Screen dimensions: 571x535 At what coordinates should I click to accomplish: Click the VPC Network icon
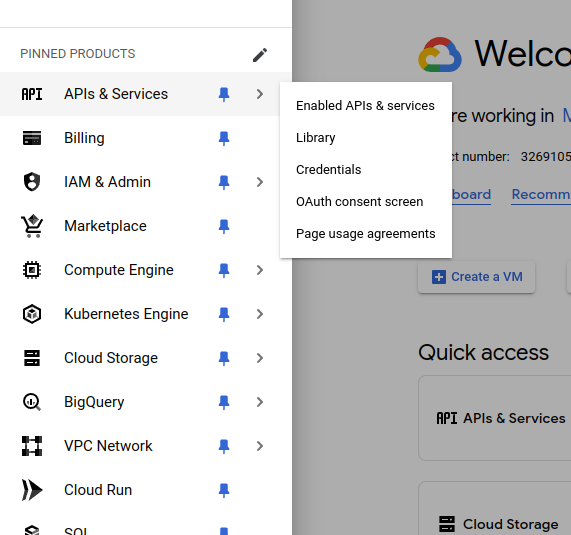click(32, 446)
